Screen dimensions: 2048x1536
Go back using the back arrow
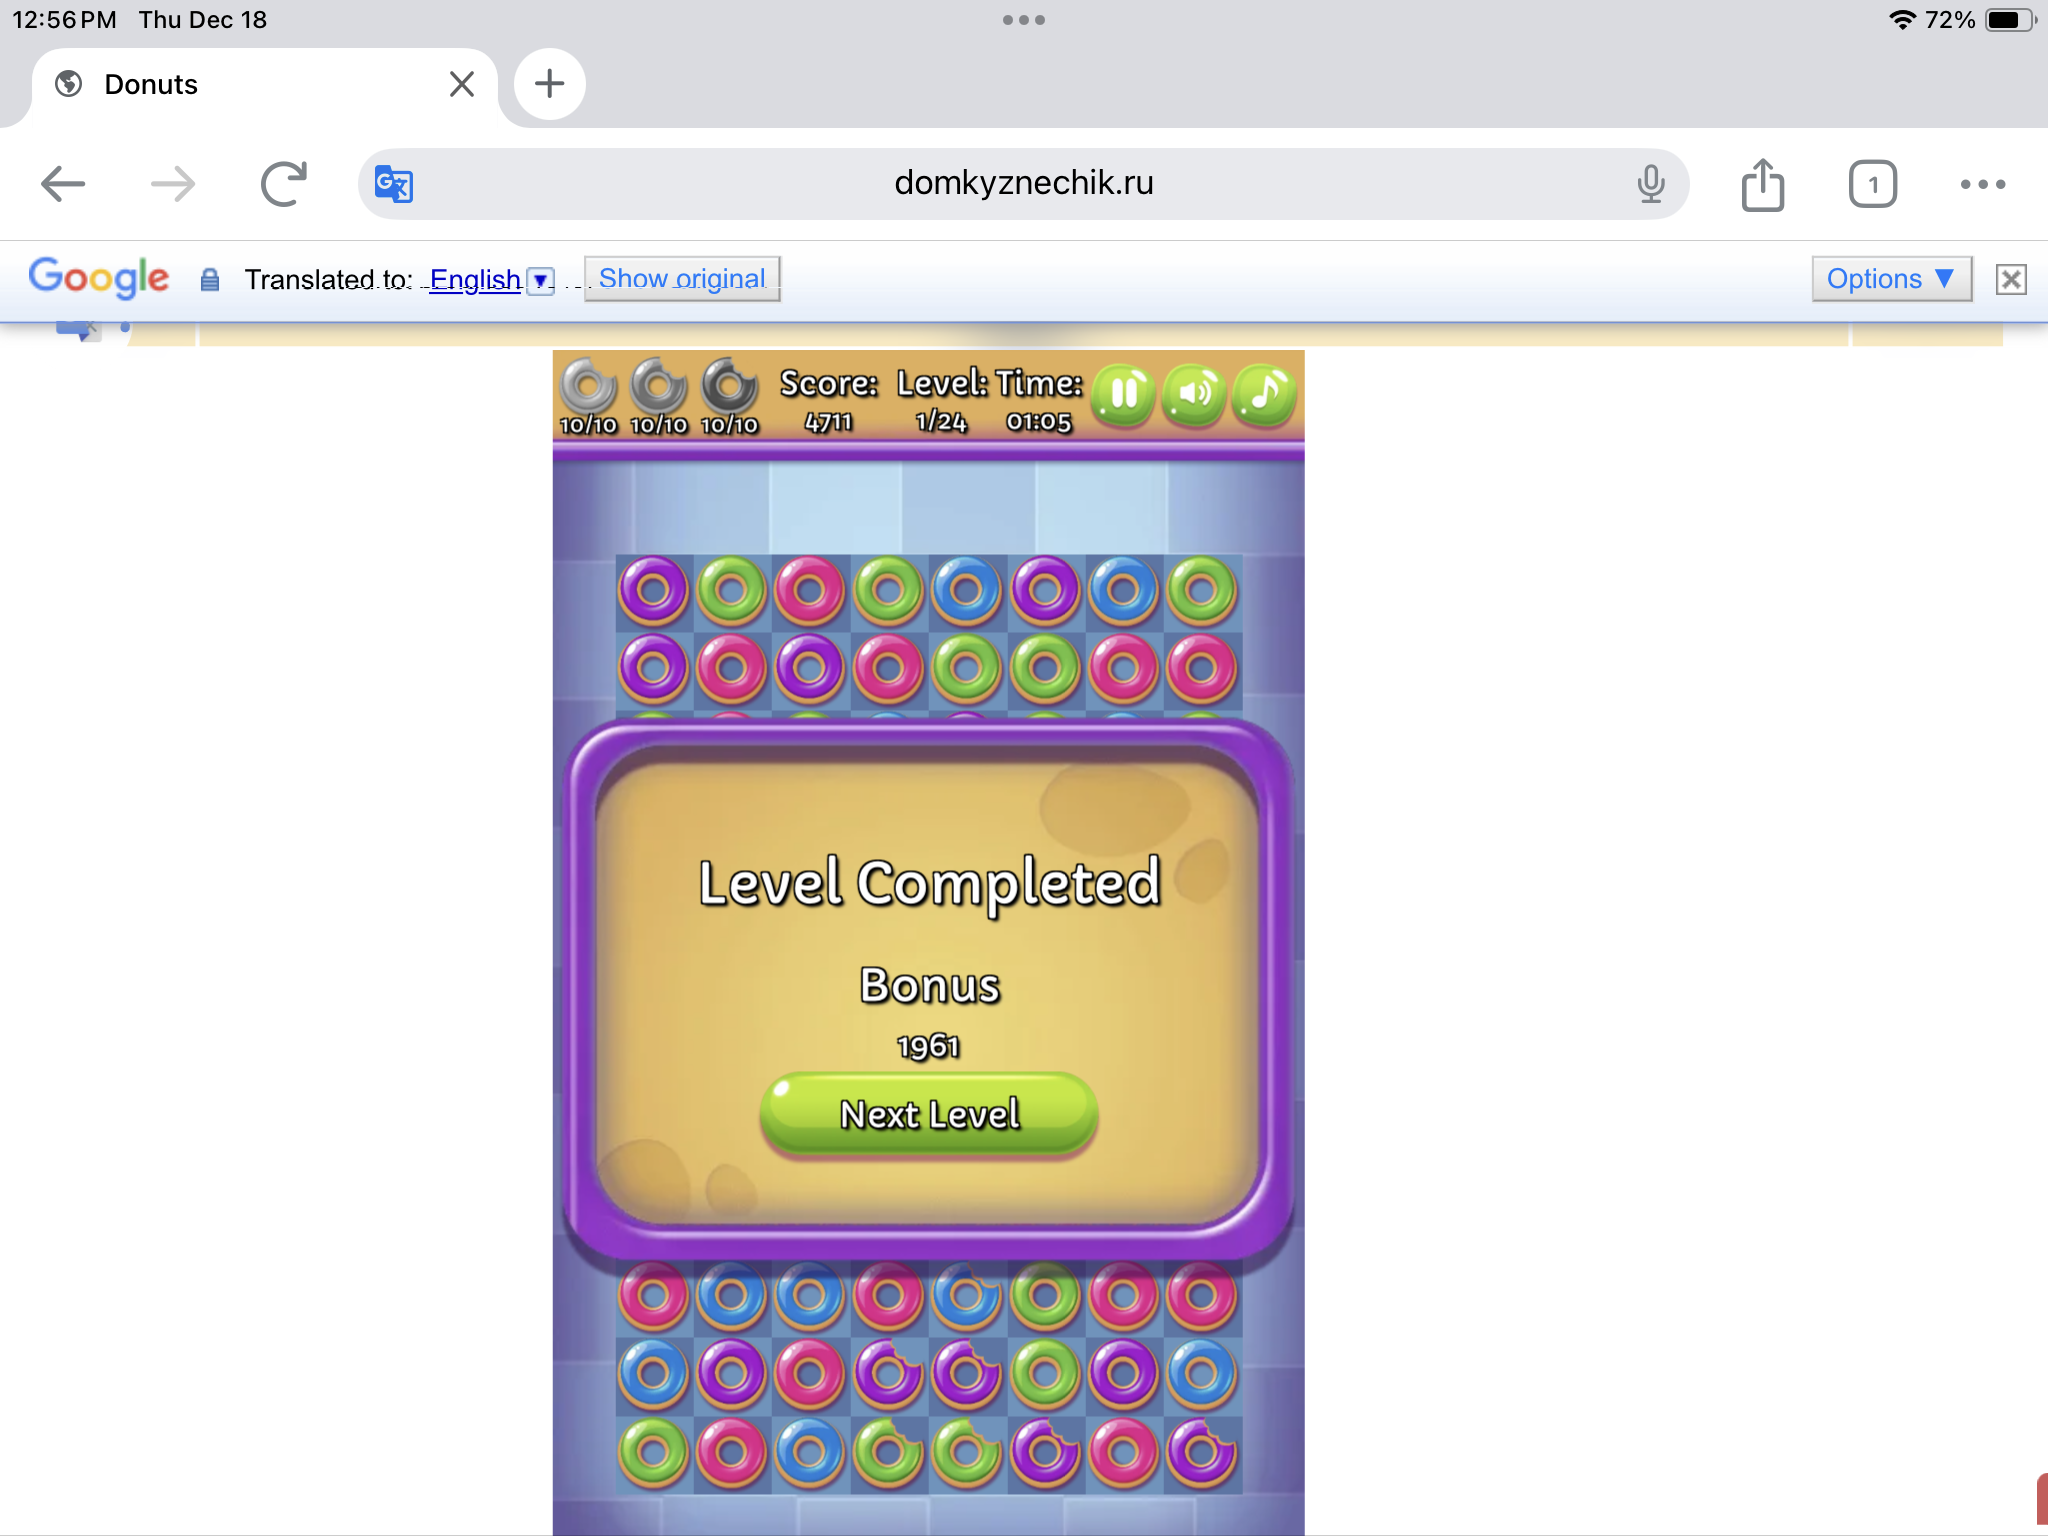[x=63, y=184]
